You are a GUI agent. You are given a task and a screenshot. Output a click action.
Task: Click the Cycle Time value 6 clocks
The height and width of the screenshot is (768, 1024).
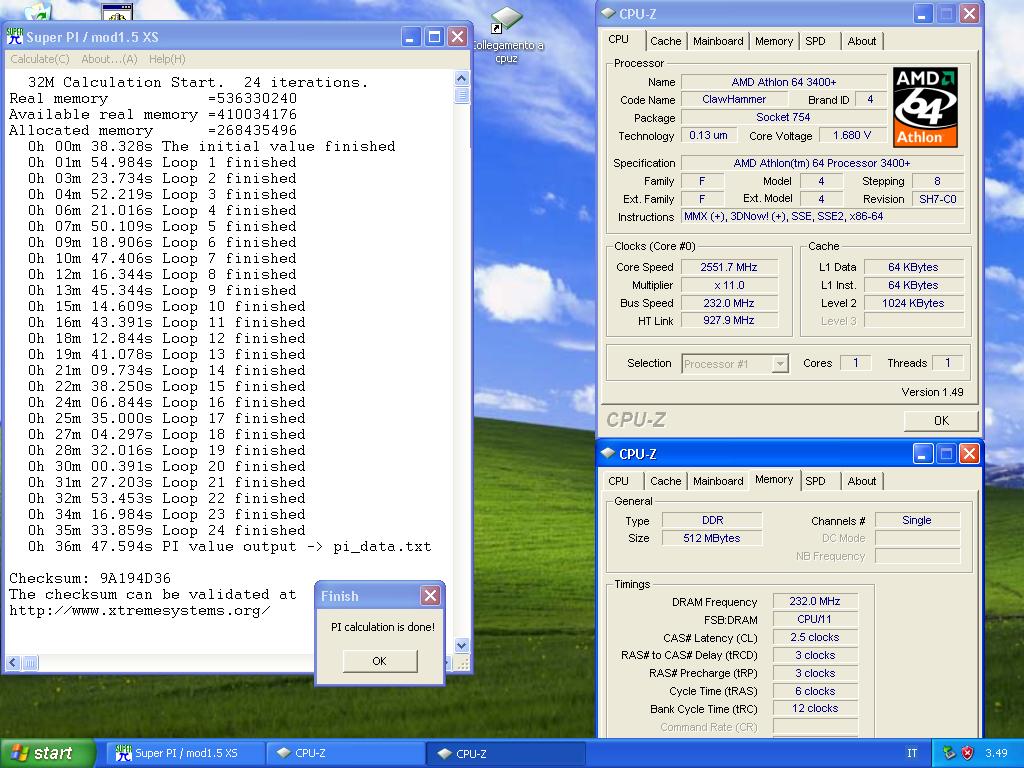(814, 691)
